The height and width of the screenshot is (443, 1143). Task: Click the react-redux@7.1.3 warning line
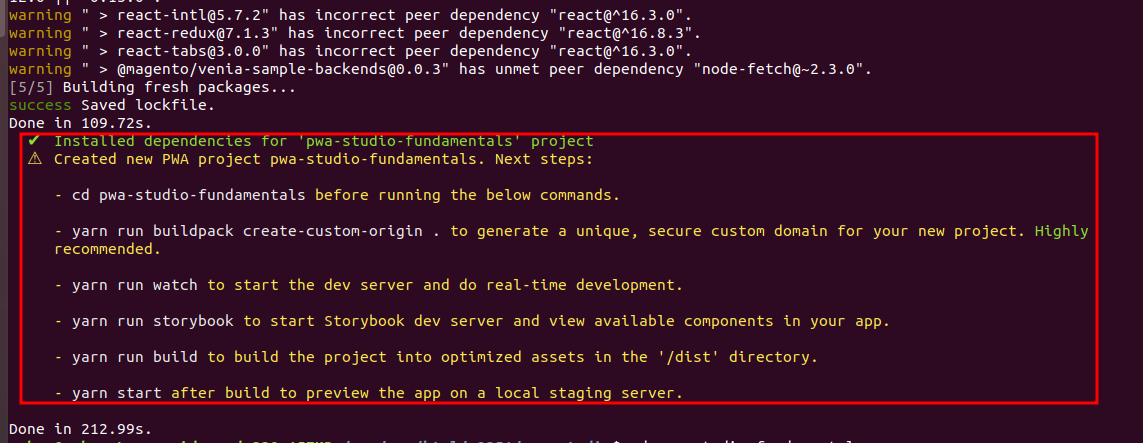coord(354,34)
